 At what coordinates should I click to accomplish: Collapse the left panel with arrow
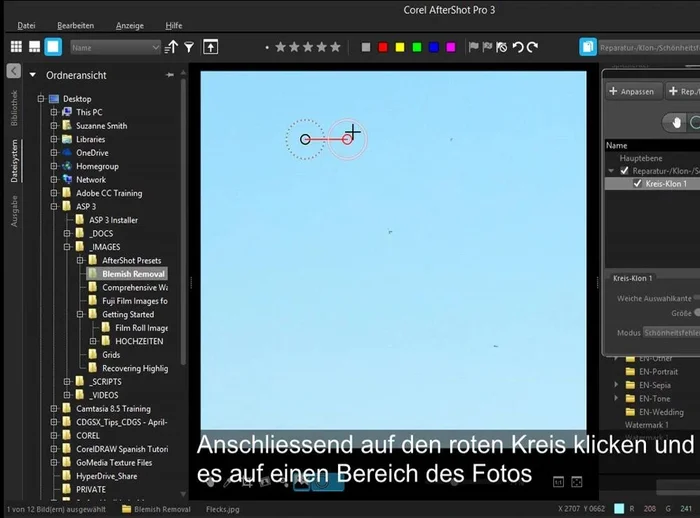click(x=14, y=71)
